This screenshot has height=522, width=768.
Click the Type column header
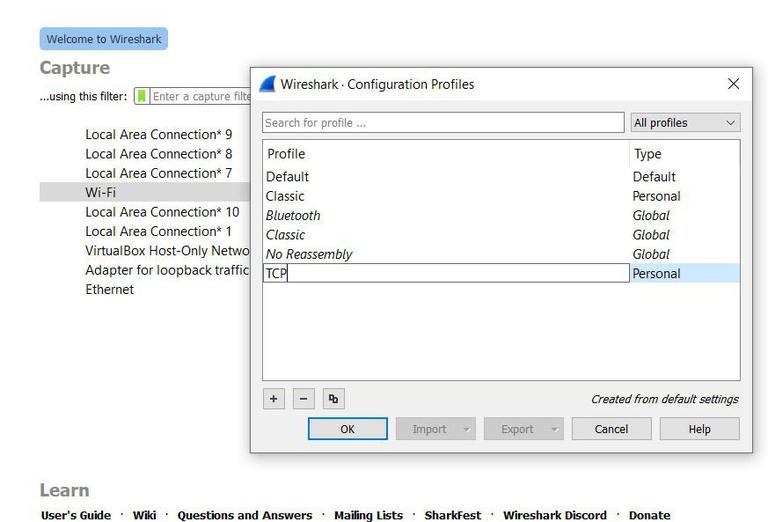click(x=685, y=154)
